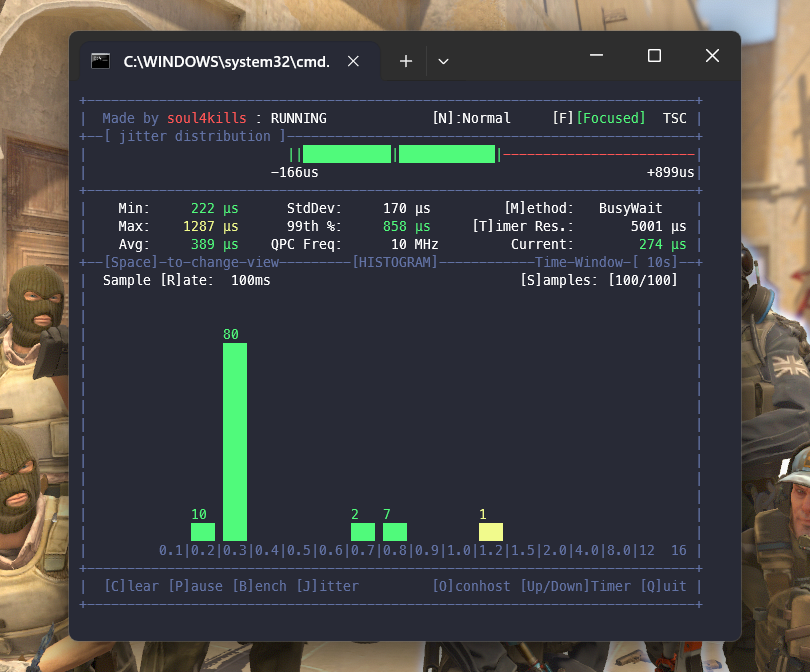Image resolution: width=810 pixels, height=672 pixels.
Task: Toggle the [F][Focused] mode label
Action: click(x=599, y=118)
